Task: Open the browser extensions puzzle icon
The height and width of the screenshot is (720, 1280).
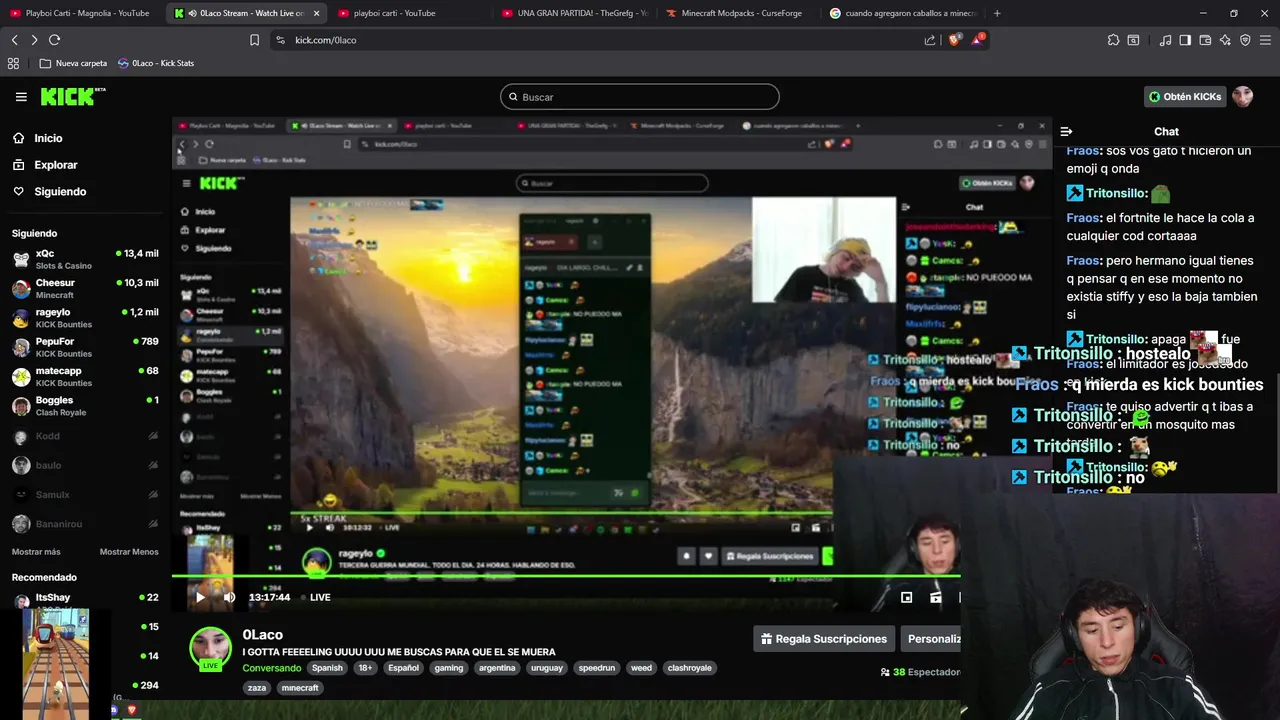Action: click(1113, 40)
